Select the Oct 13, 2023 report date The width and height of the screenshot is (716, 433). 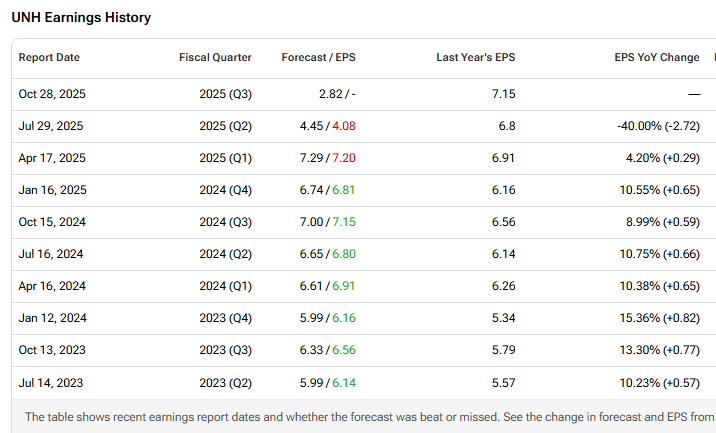[52, 350]
